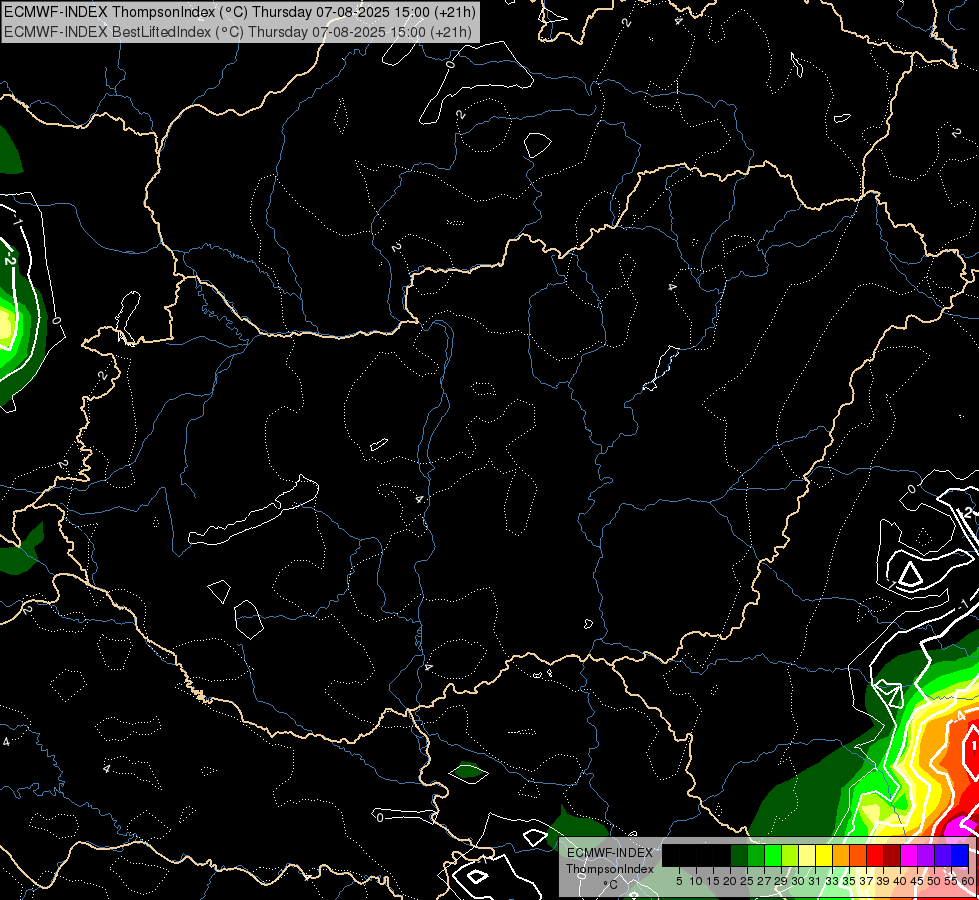Click the legend title 'ThompsonIndex'

[610, 869]
